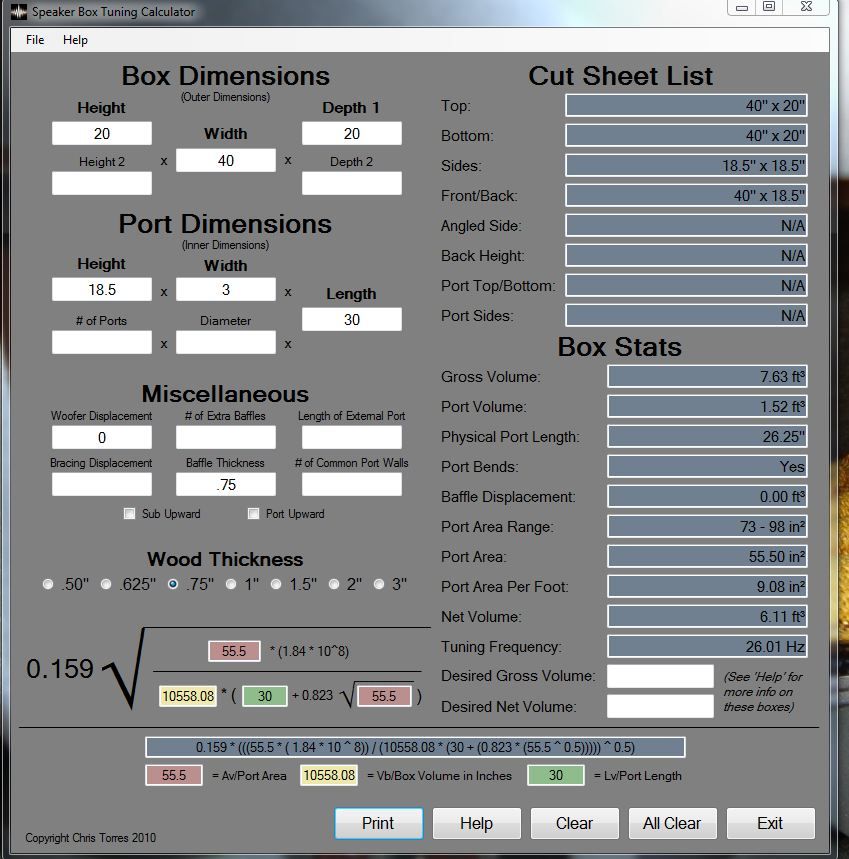Click the Port Area value 55.50 in²

[707, 557]
